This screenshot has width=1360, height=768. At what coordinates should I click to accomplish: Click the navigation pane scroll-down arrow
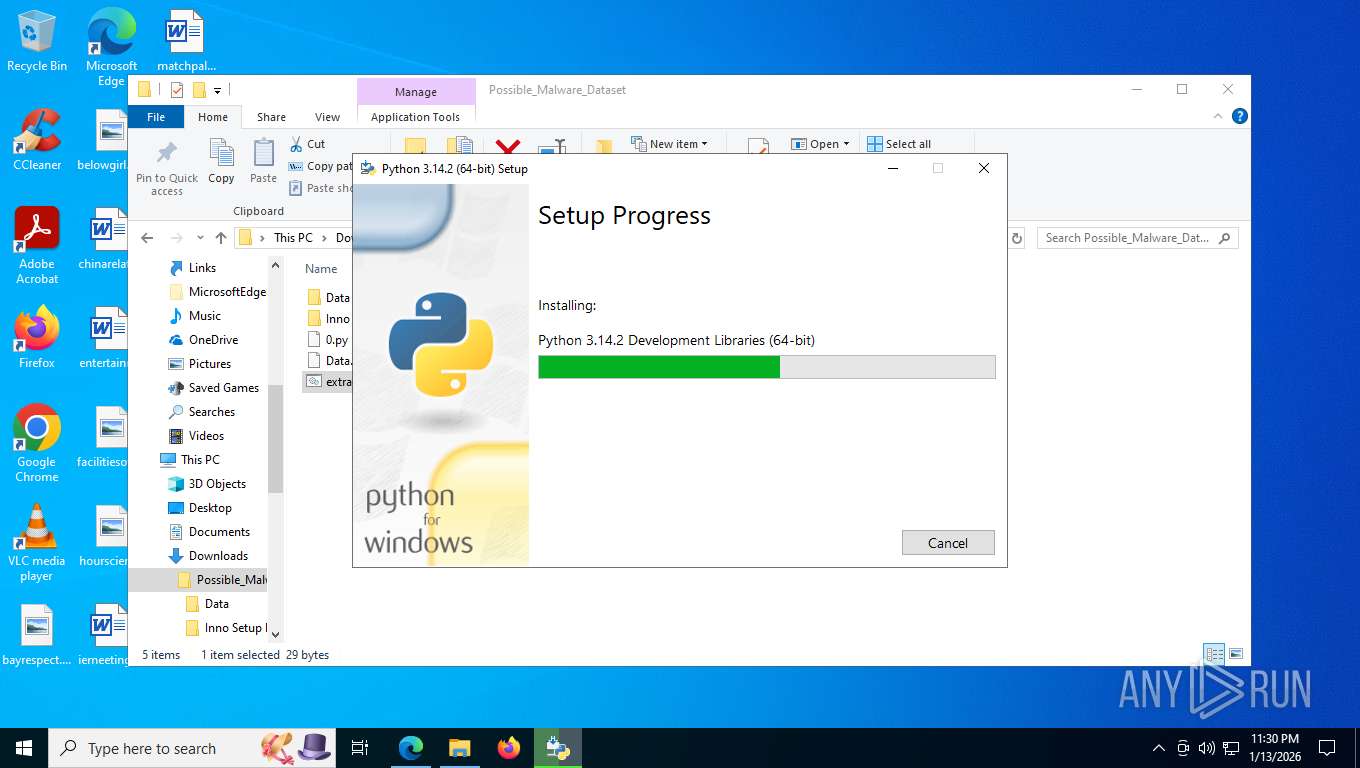click(276, 634)
